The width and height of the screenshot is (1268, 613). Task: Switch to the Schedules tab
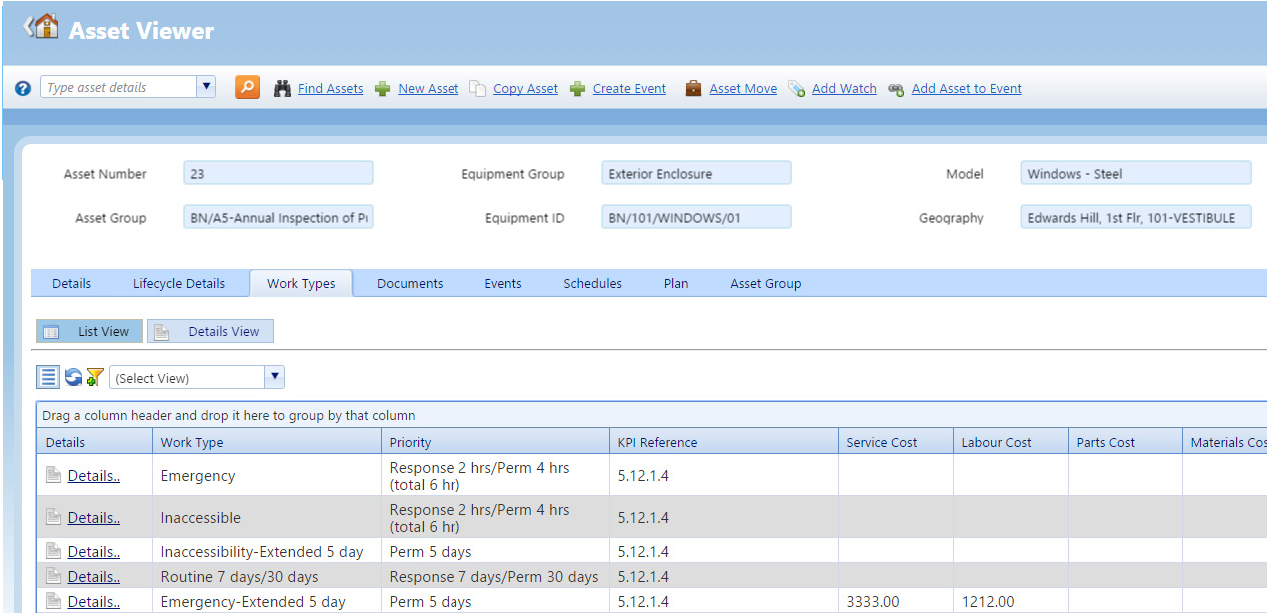[x=593, y=283]
